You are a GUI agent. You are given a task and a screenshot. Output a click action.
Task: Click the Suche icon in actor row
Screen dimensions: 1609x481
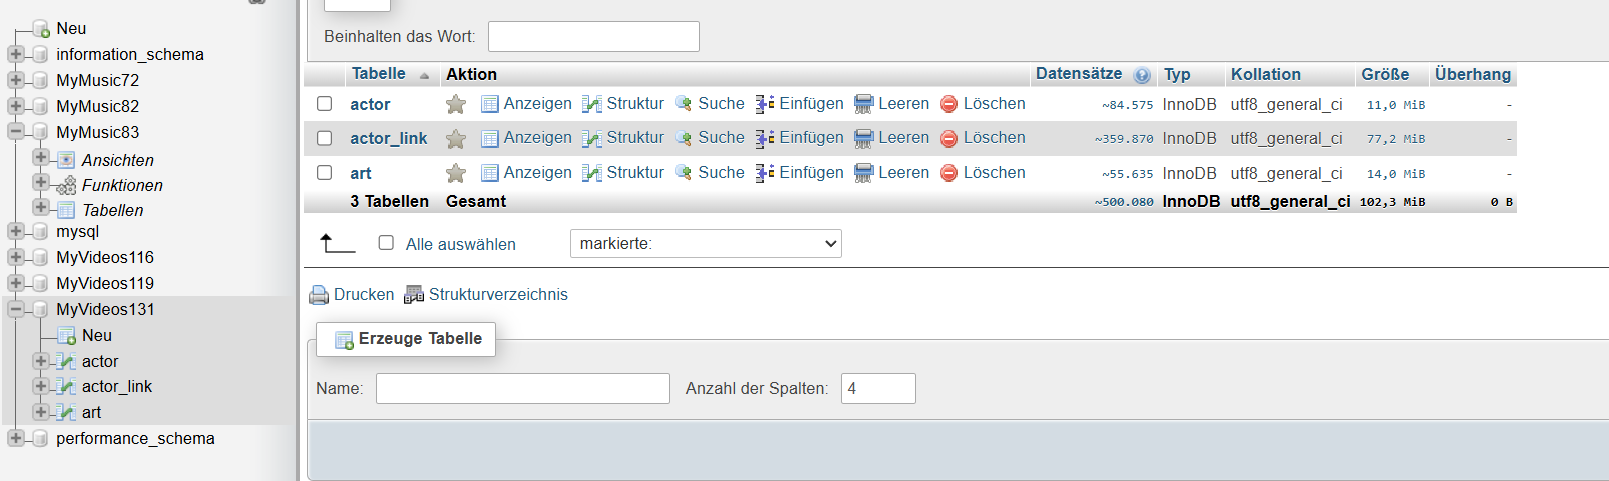point(684,104)
